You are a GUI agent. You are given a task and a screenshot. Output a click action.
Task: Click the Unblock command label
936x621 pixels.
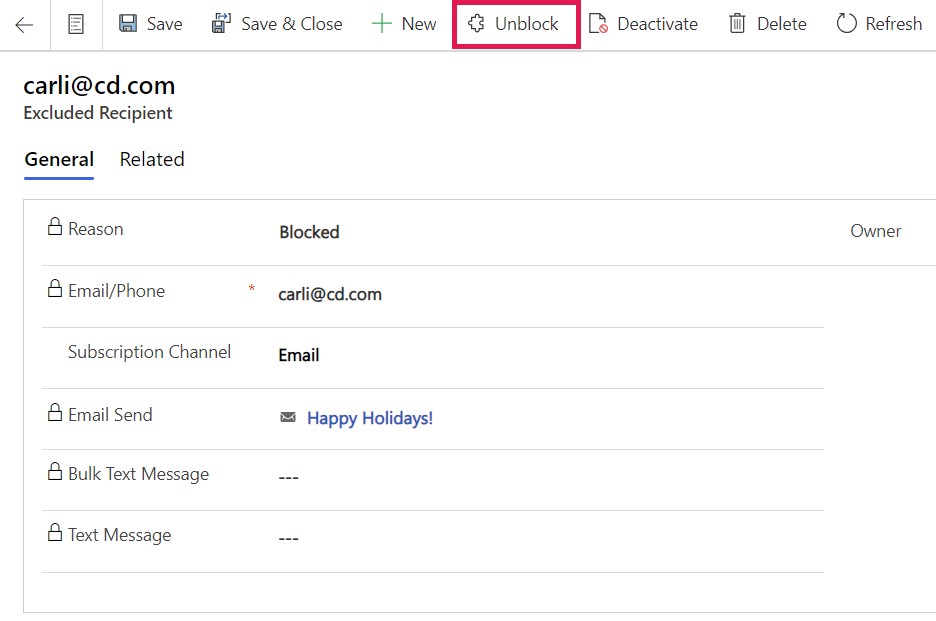(527, 24)
